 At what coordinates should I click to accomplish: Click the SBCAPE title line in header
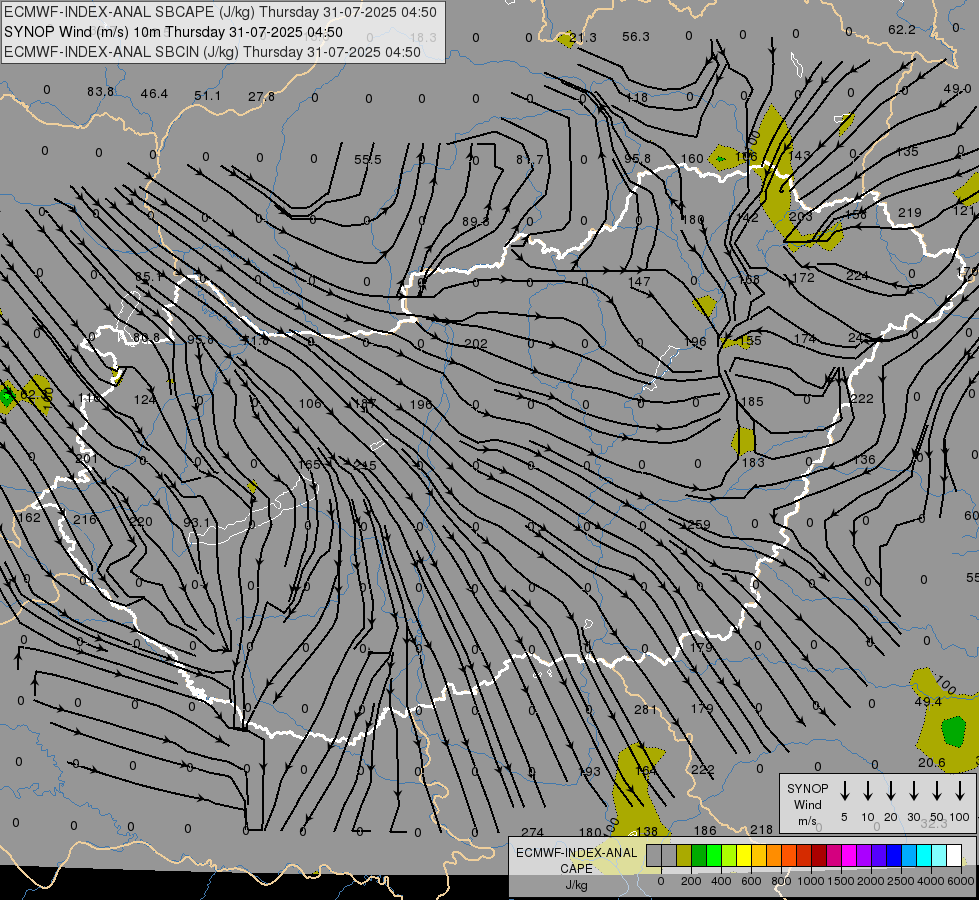tap(220, 12)
